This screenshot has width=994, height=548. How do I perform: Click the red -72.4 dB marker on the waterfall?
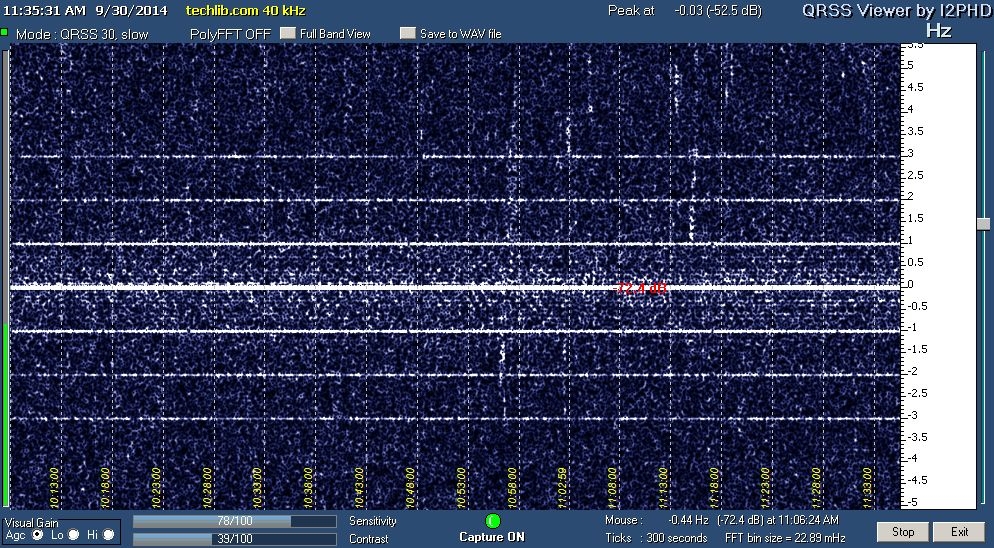pyautogui.click(x=641, y=289)
